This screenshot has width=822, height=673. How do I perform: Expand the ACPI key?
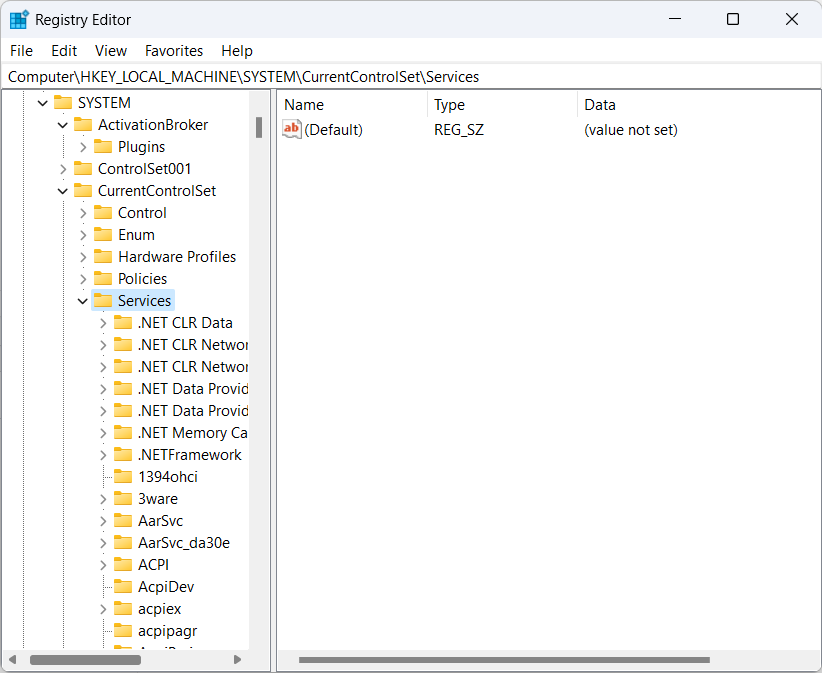tap(103, 566)
